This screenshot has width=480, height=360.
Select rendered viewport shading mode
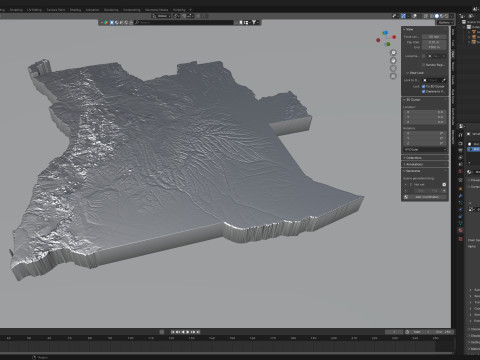tap(447, 16)
